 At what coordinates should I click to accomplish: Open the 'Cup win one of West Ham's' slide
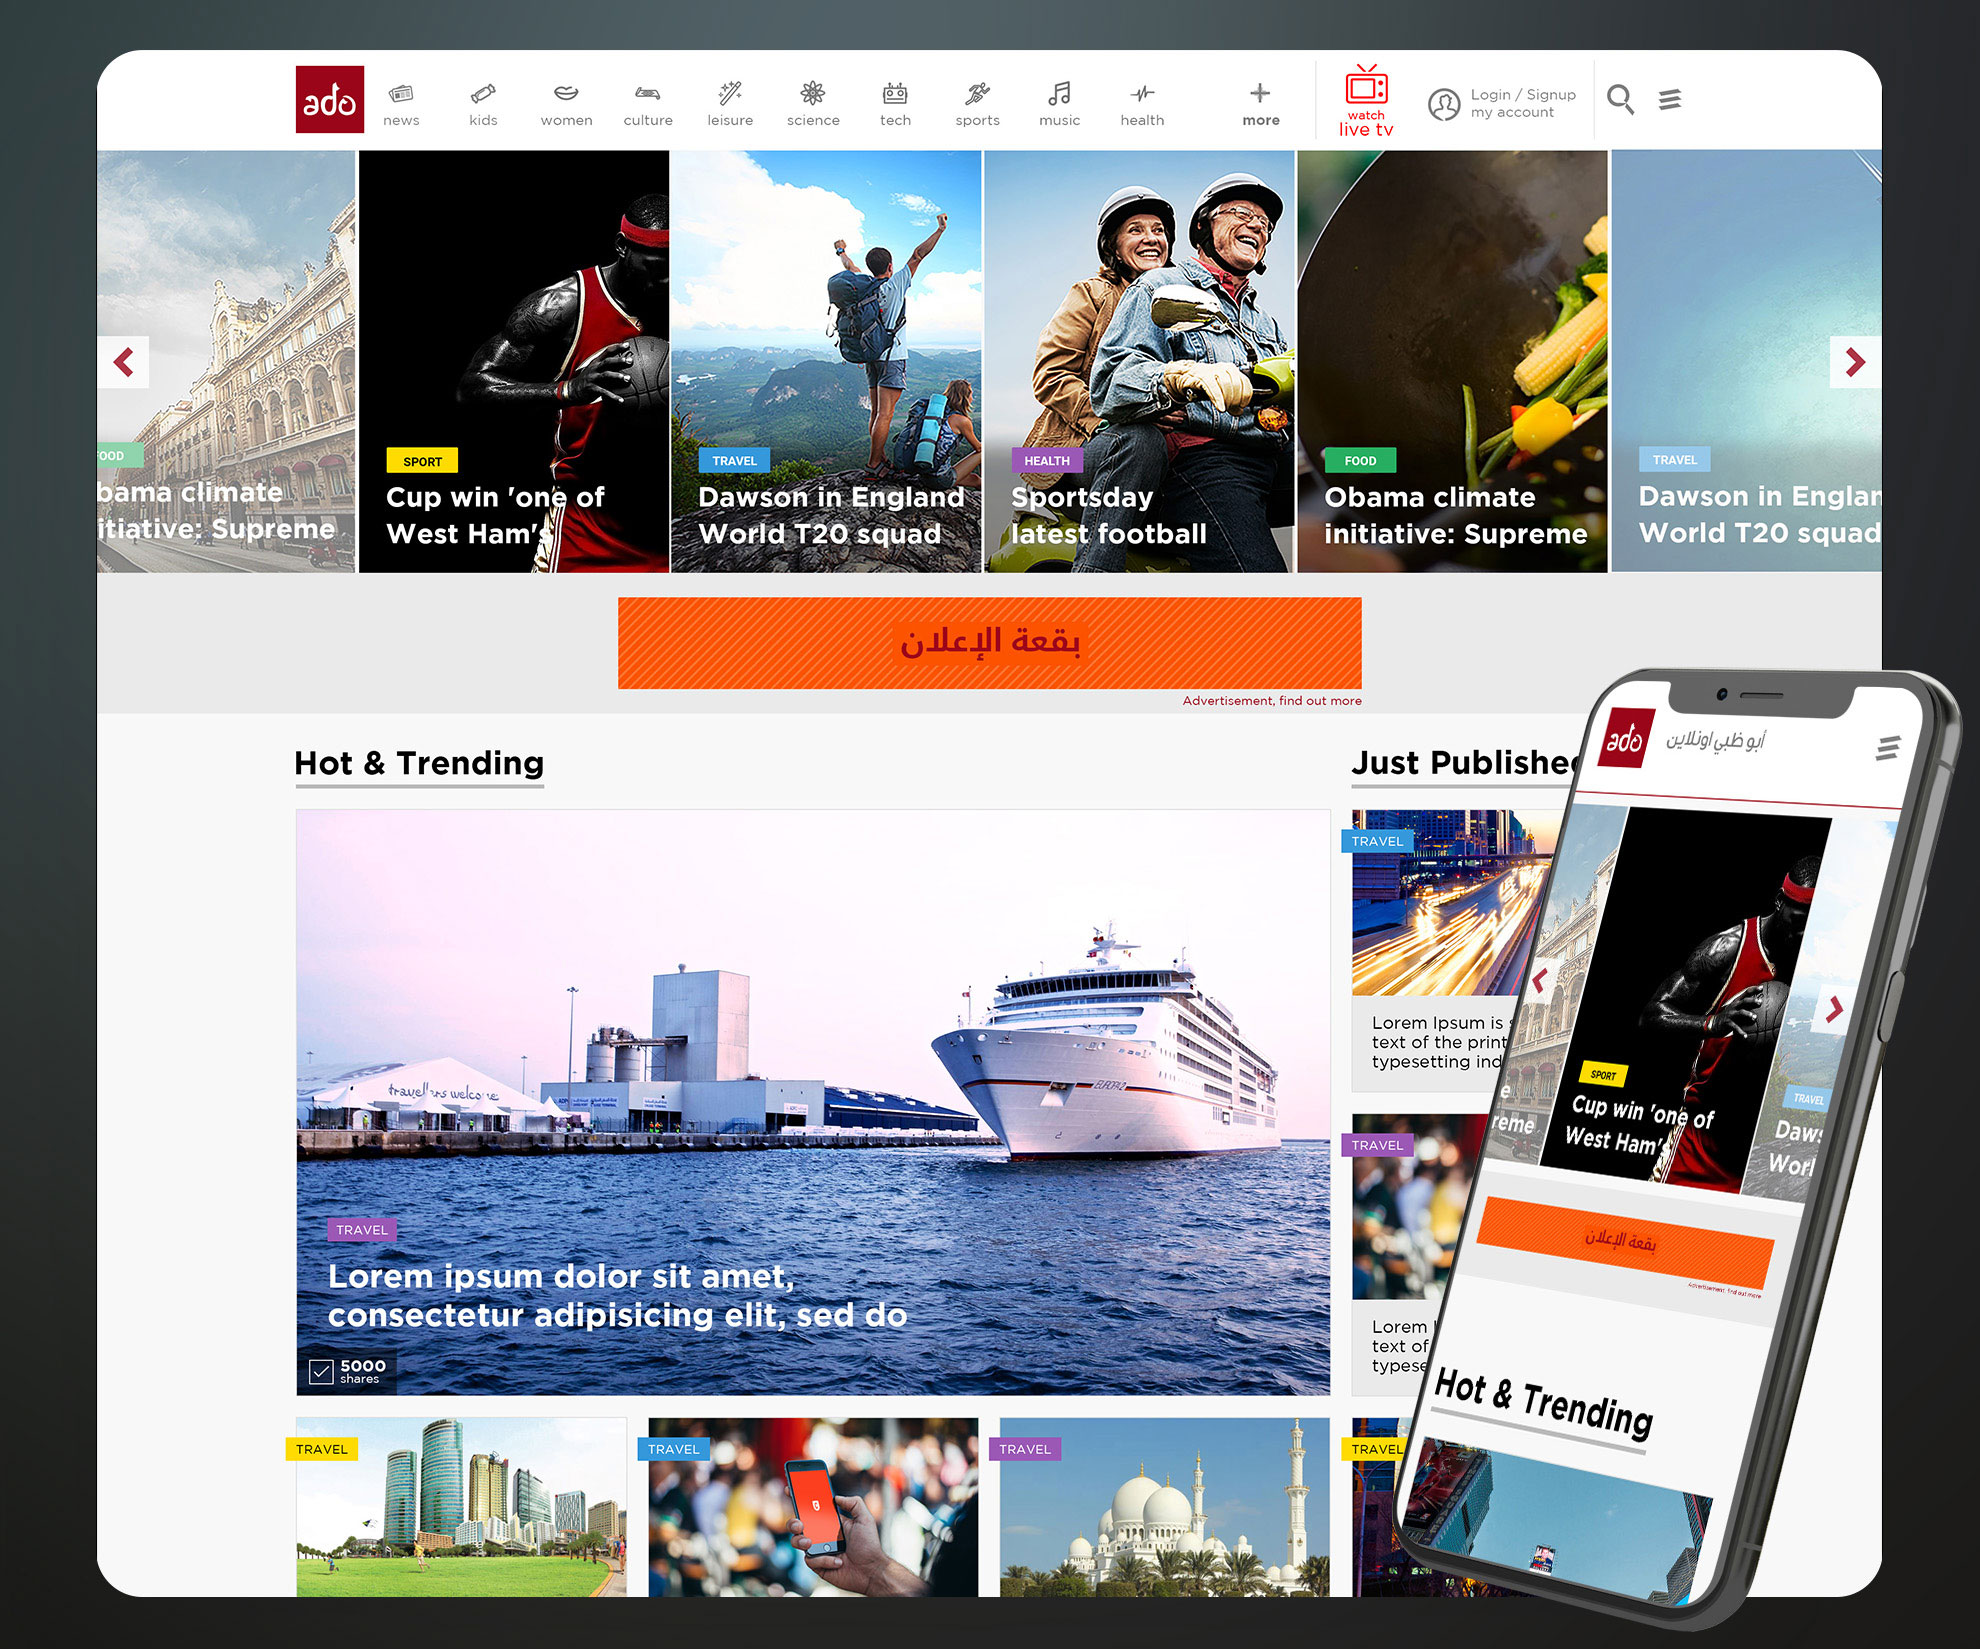coord(514,362)
